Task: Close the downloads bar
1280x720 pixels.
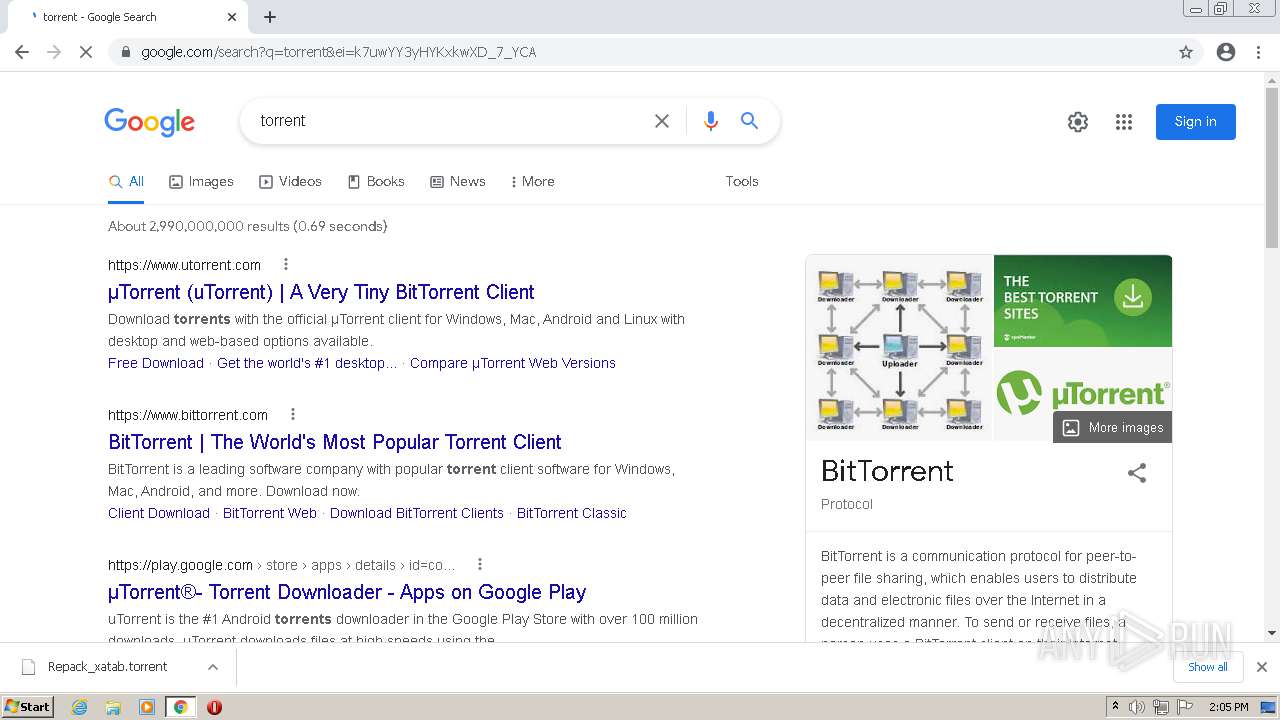Action: point(1262,667)
